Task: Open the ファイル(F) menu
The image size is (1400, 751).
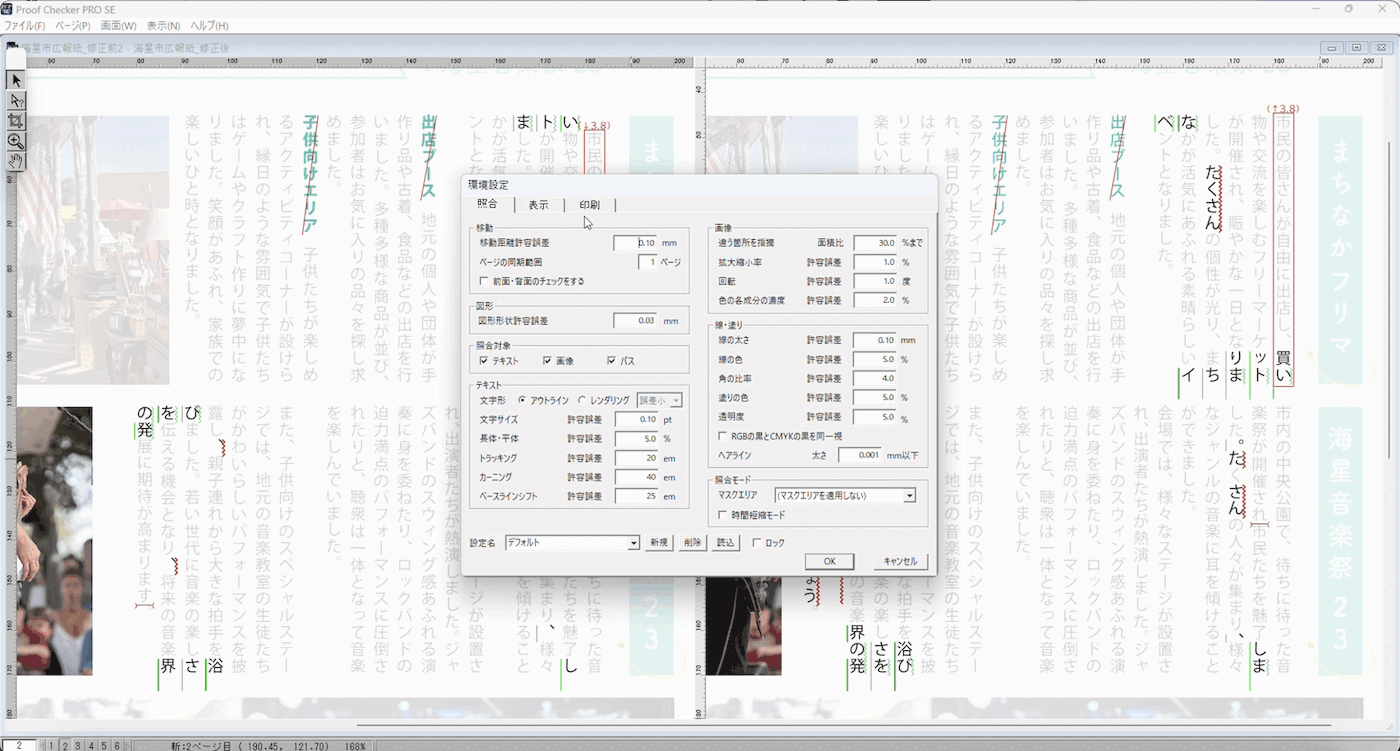Action: pyautogui.click(x=25, y=25)
